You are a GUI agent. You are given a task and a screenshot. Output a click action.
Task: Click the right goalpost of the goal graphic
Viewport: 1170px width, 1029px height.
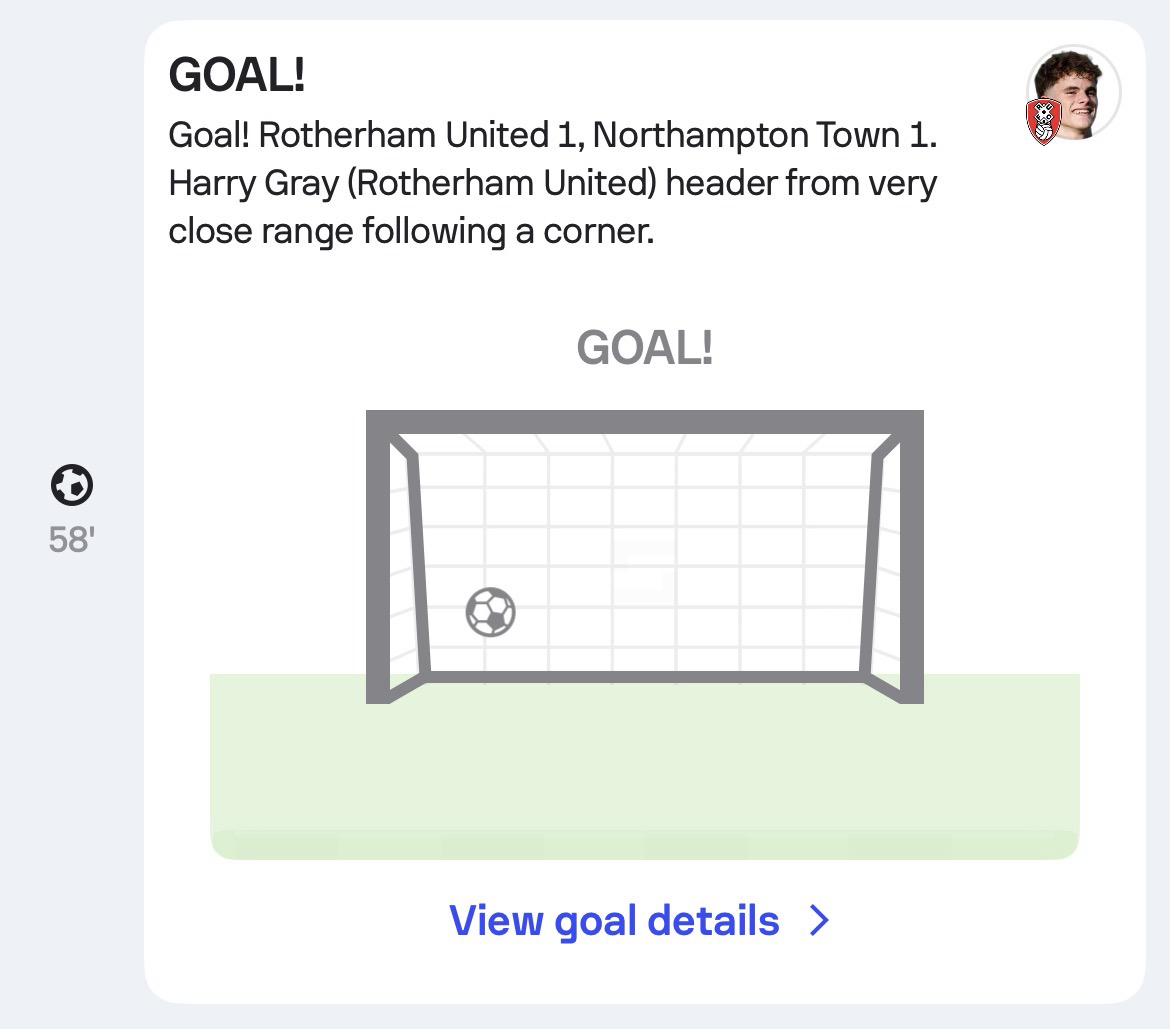(x=912, y=560)
